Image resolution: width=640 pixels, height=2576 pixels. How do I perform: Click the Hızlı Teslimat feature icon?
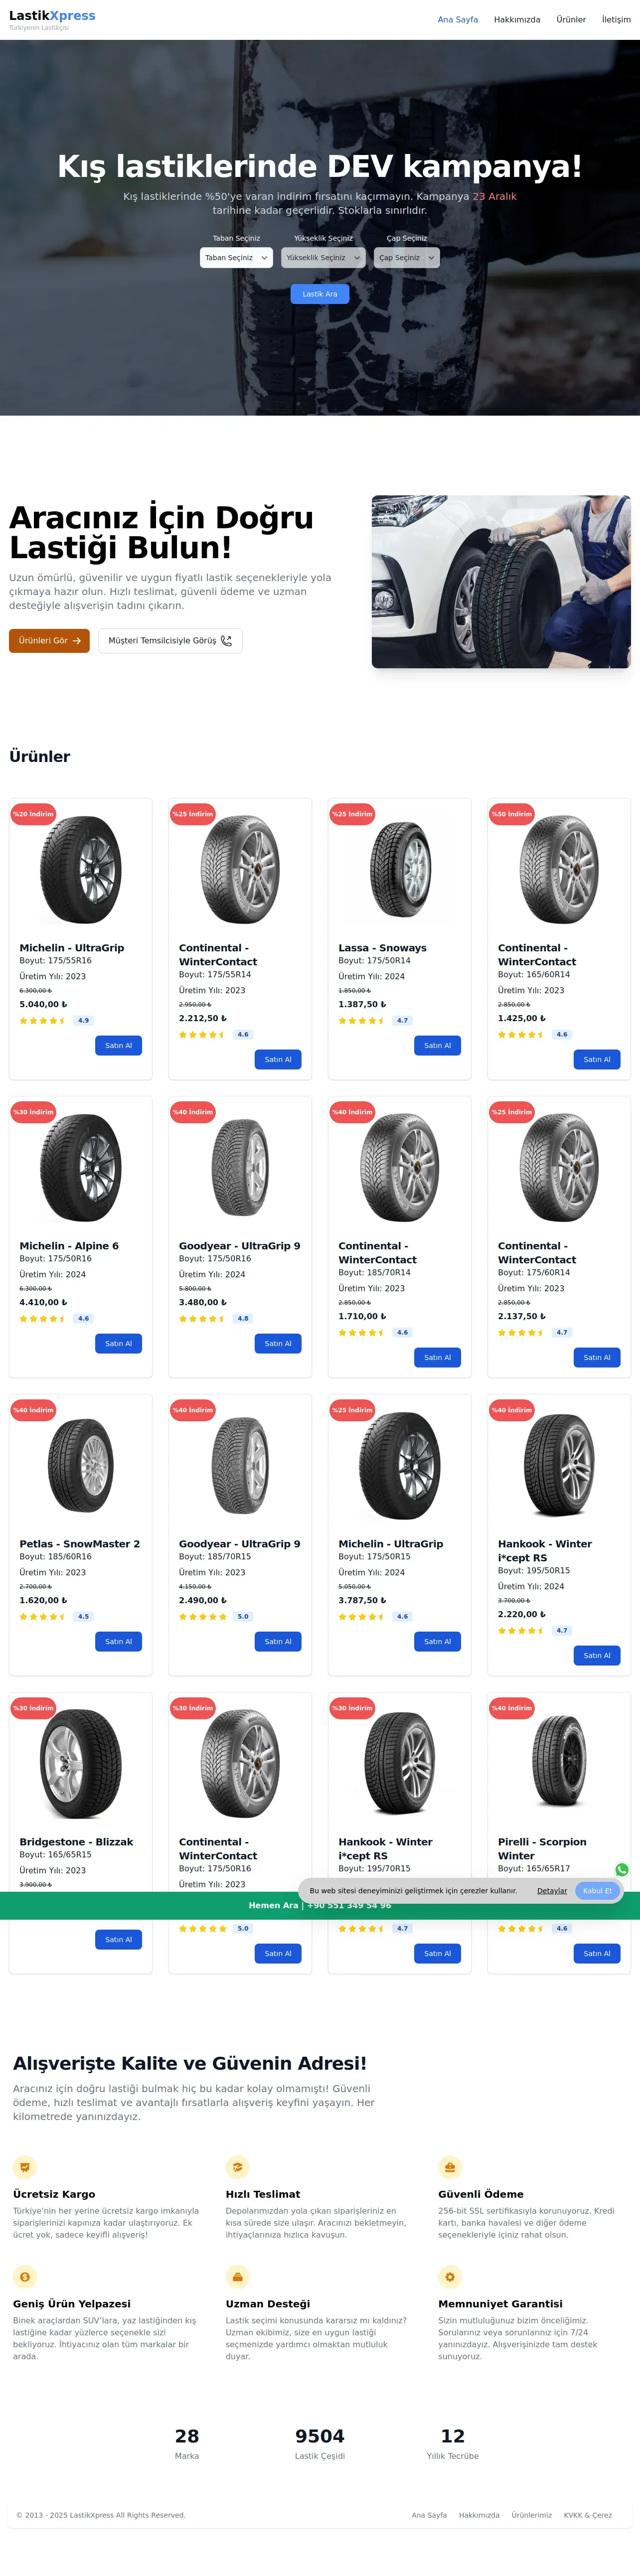pyautogui.click(x=237, y=2167)
